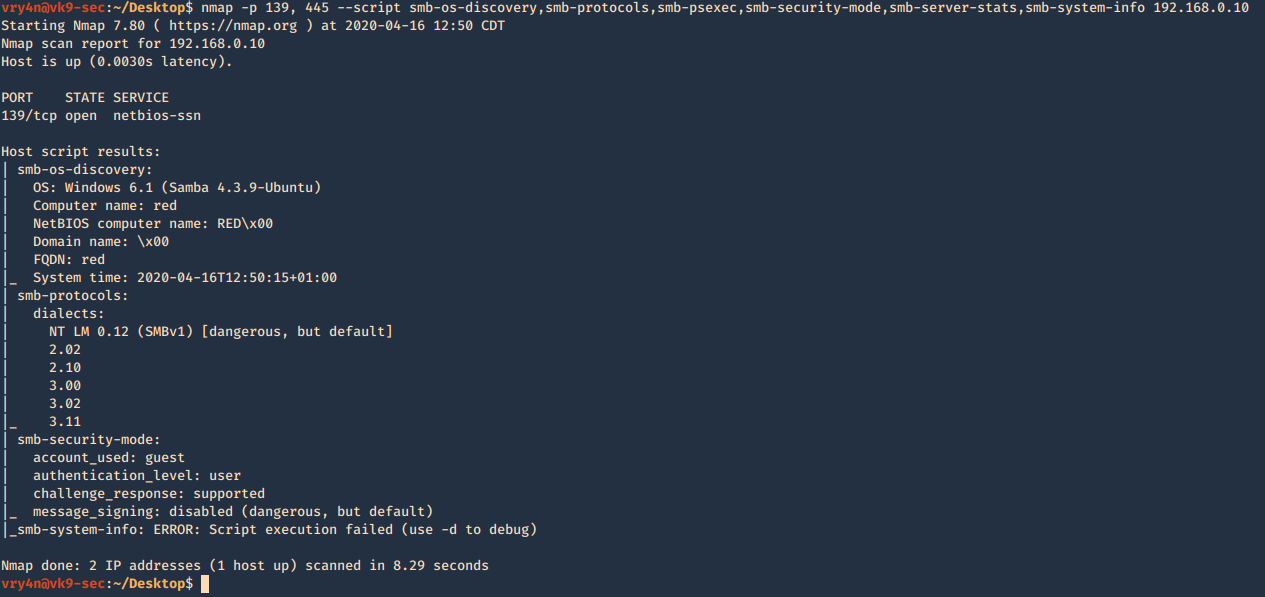The width and height of the screenshot is (1265, 597).
Task: Place cursor at the bottom shell prompt
Action: click(205, 583)
